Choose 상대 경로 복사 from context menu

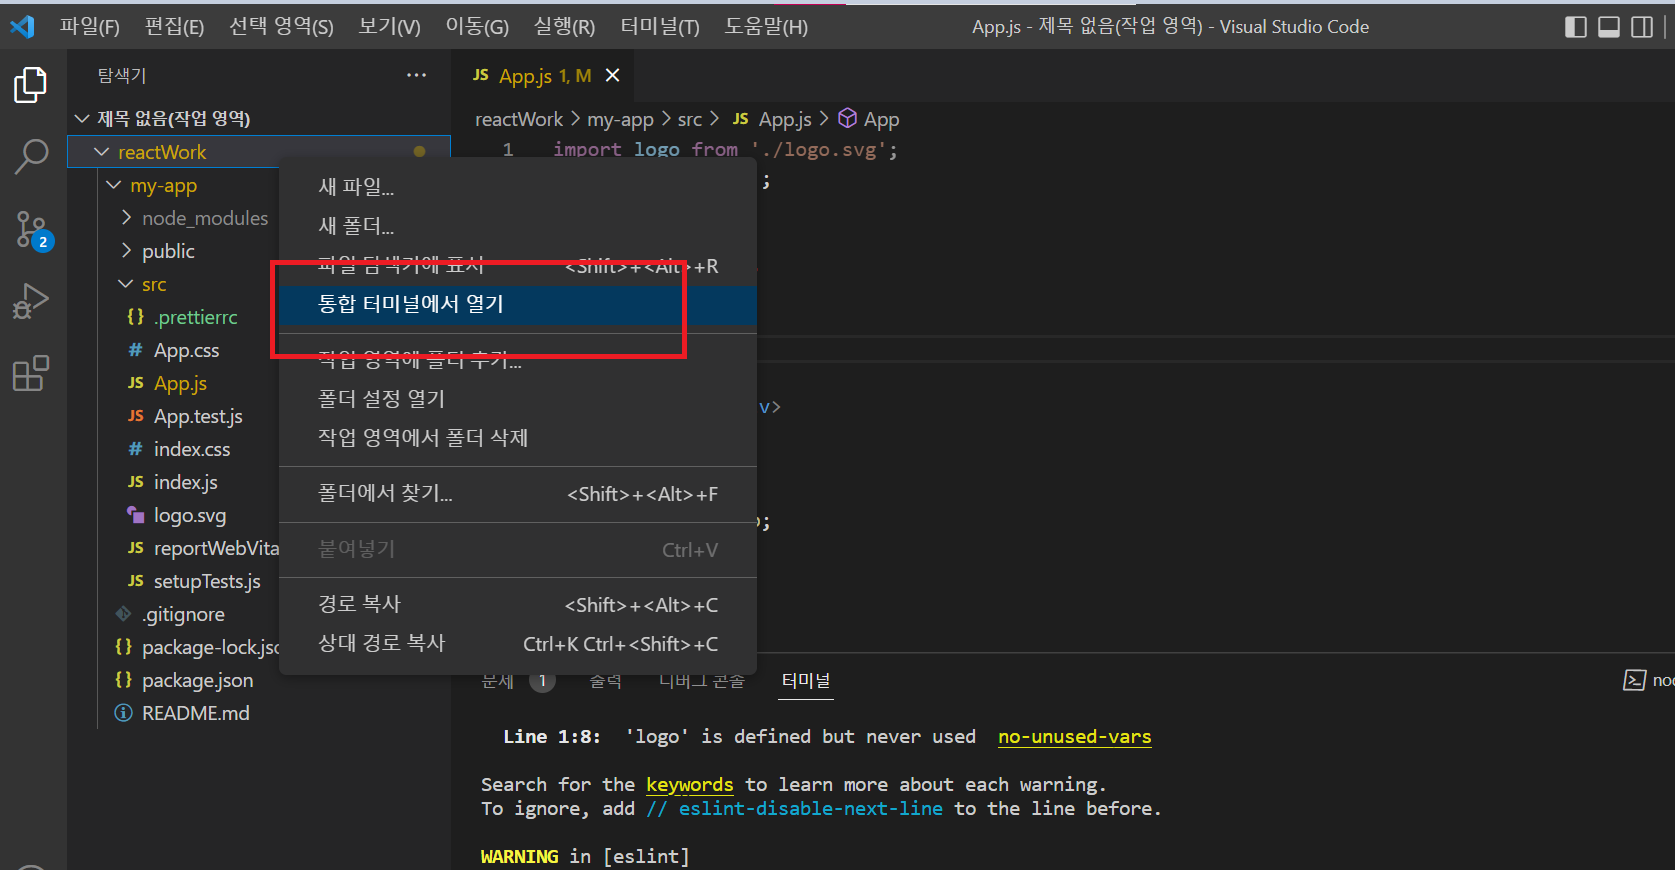[x=518, y=643]
